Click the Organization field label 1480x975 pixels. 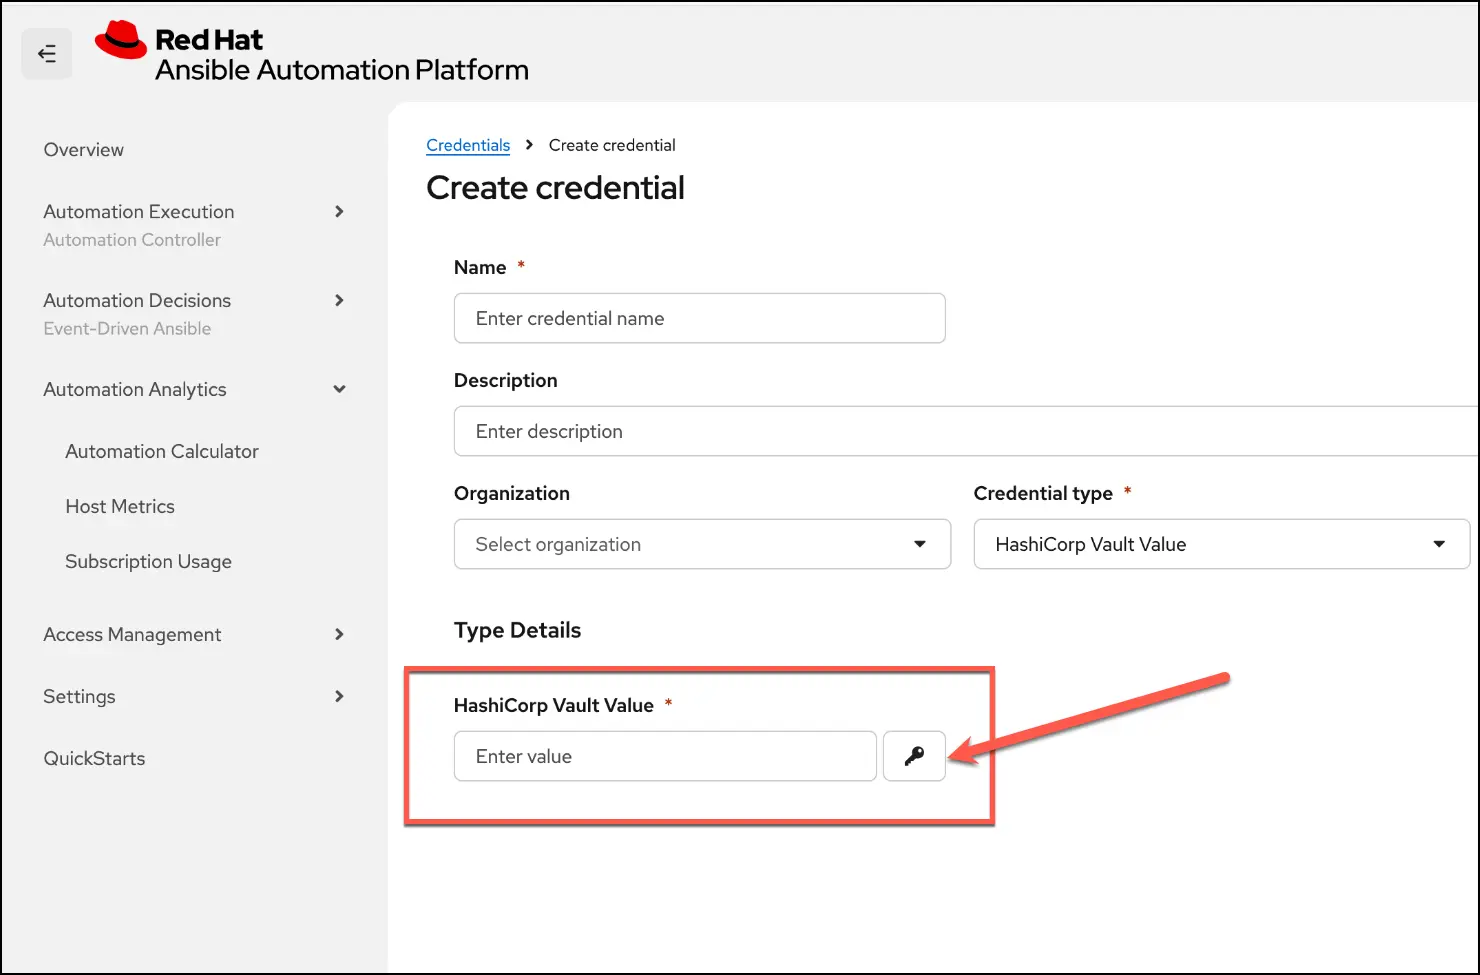(x=512, y=493)
